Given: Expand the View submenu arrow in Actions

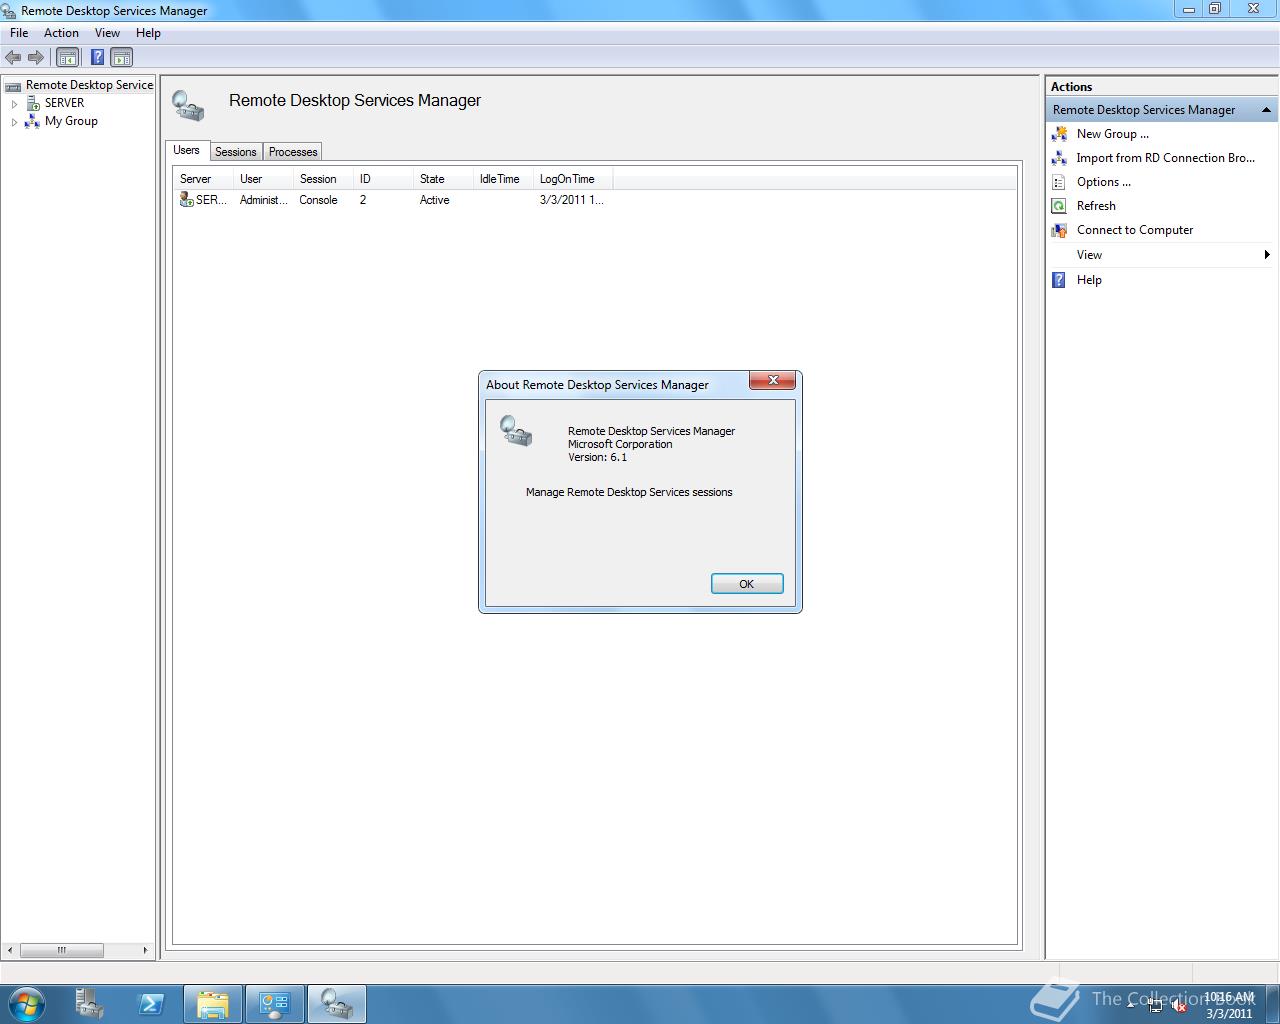Looking at the screenshot, I should (1266, 255).
